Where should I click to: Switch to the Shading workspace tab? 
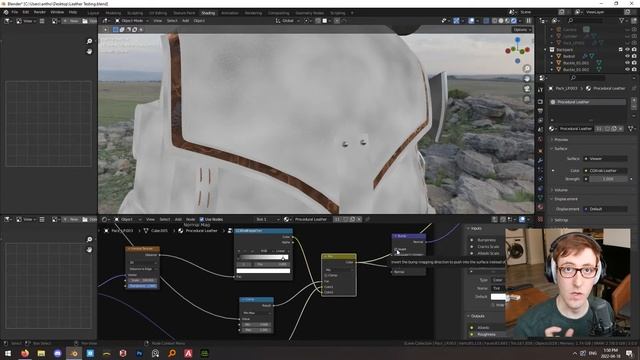click(208, 13)
